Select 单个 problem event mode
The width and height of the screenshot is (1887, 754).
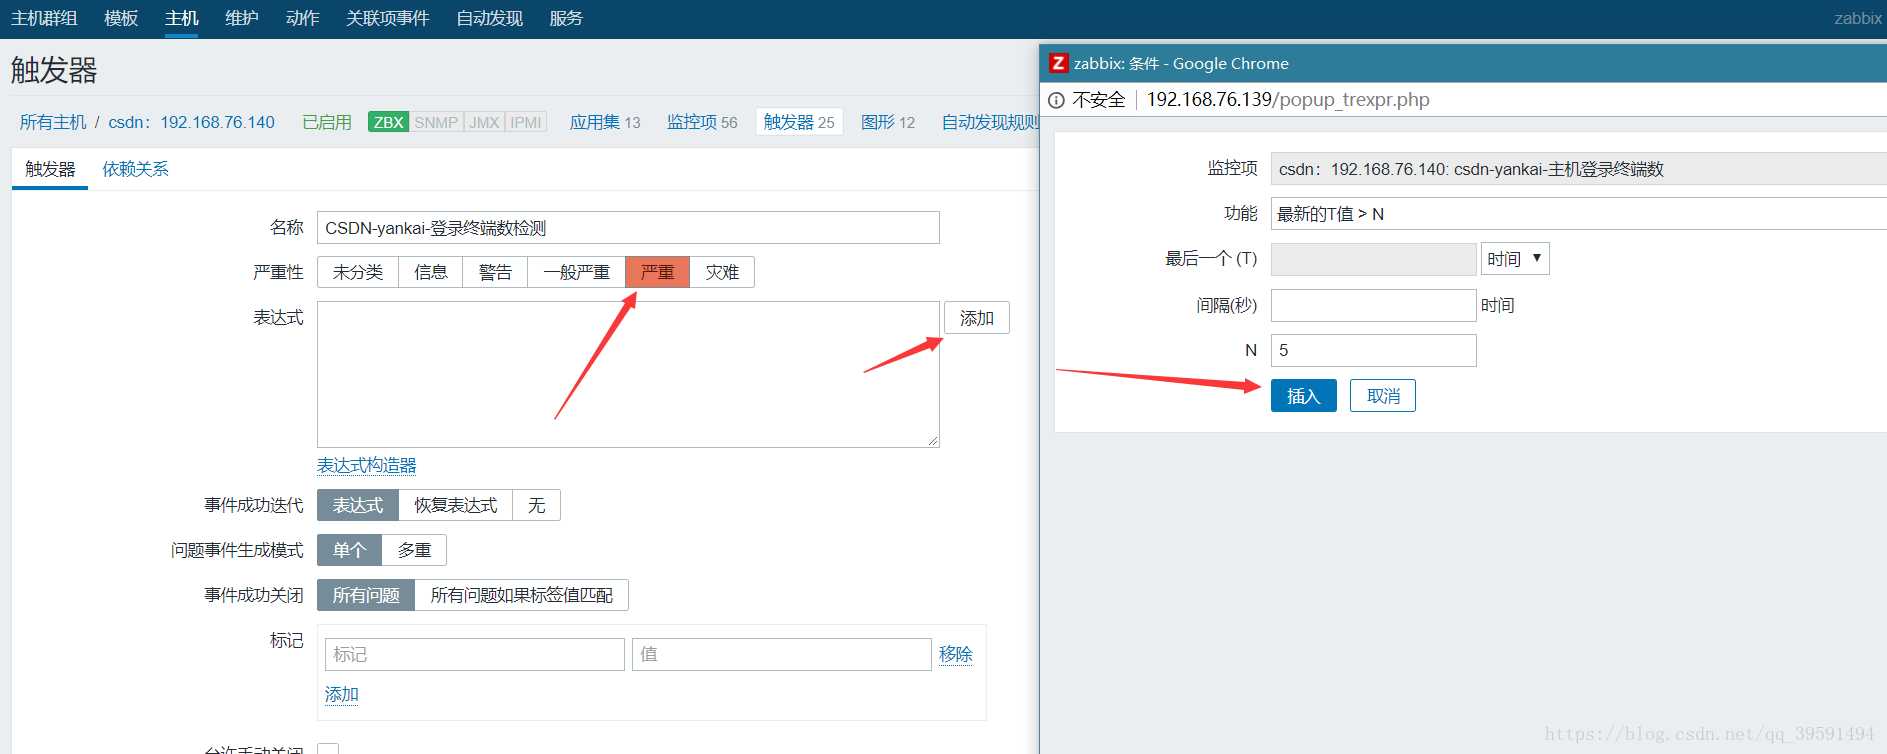tap(350, 550)
